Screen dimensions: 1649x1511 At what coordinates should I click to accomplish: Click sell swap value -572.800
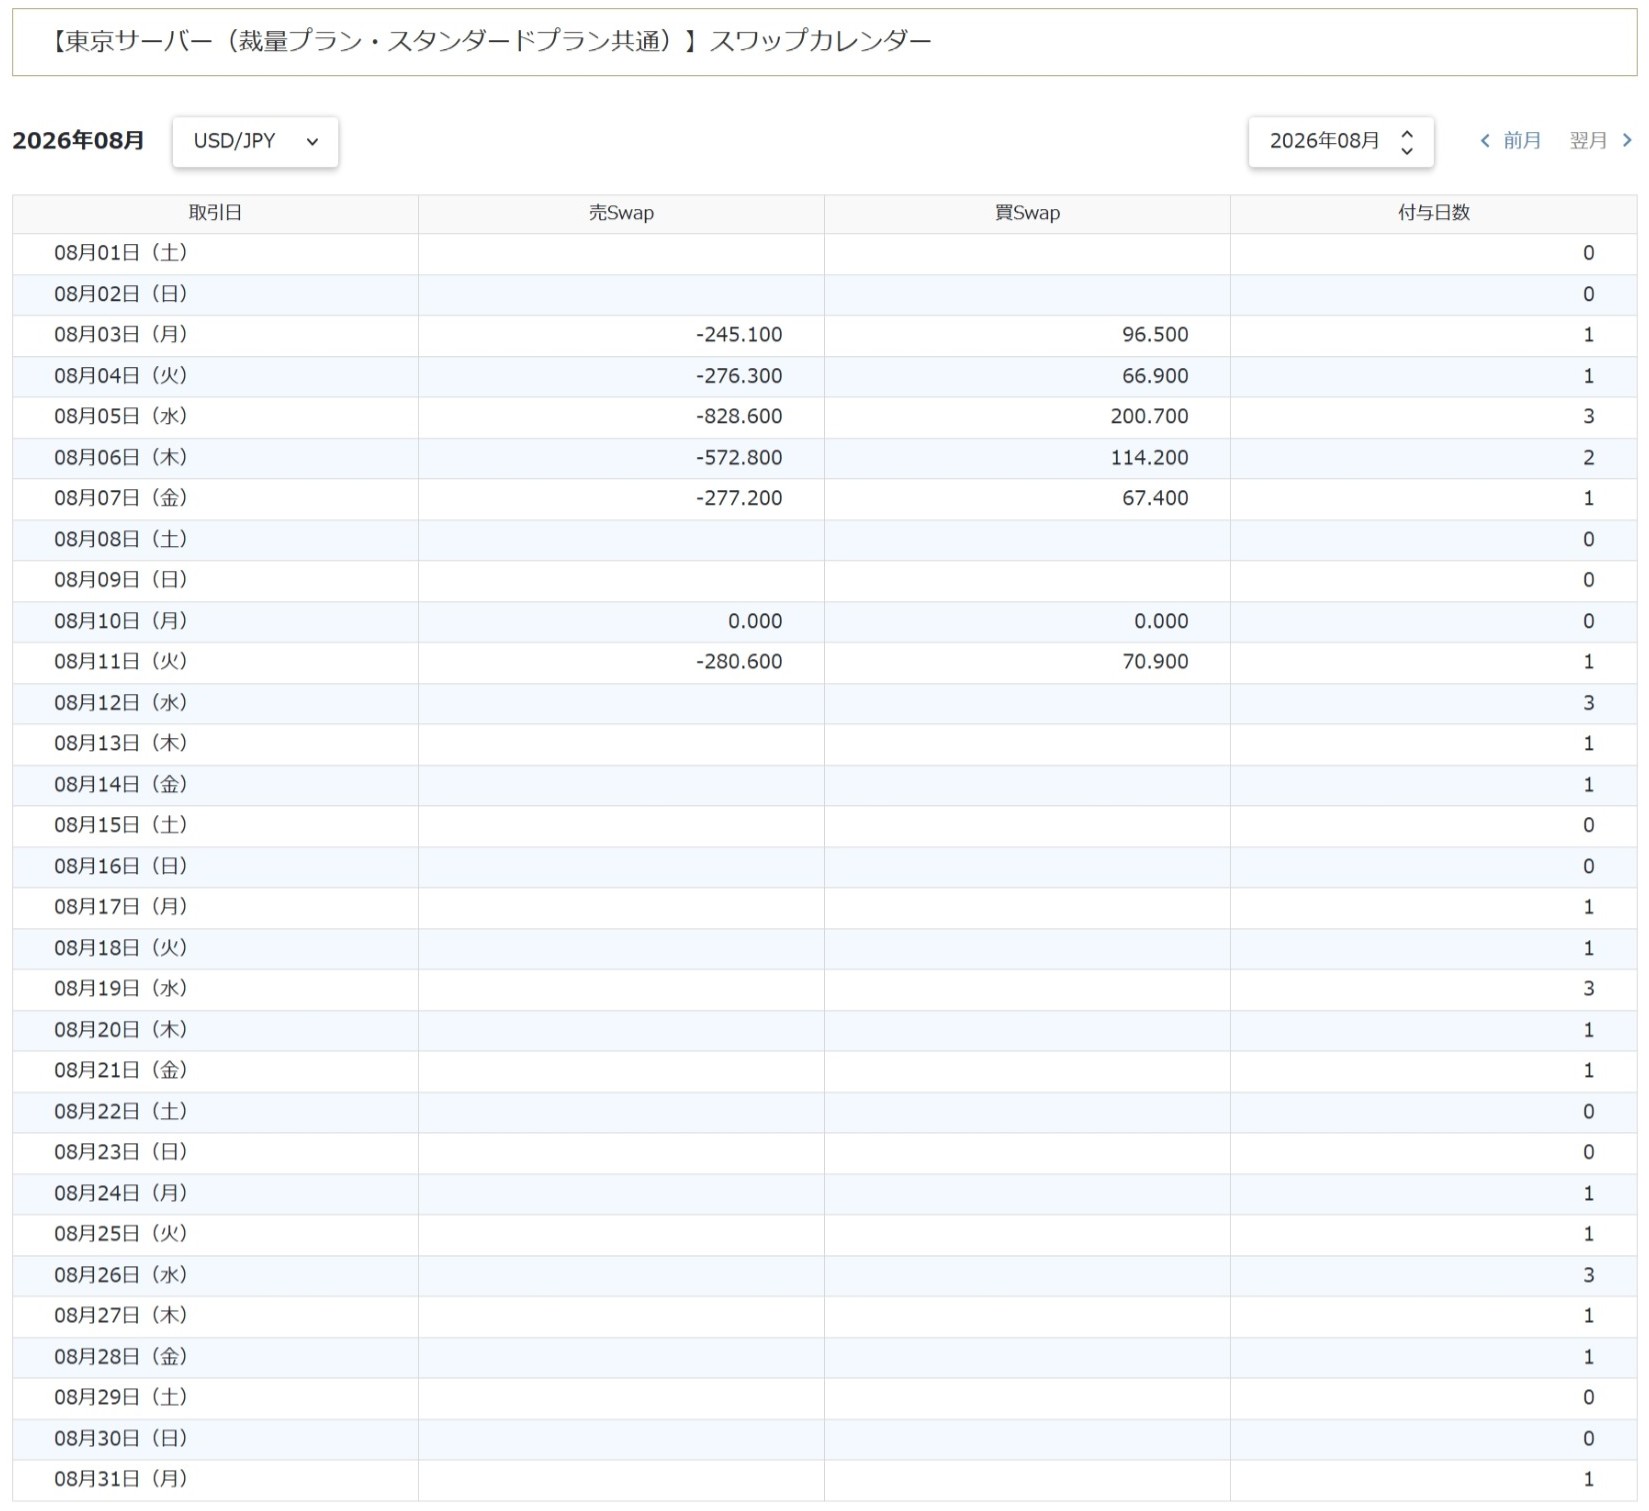(x=739, y=458)
